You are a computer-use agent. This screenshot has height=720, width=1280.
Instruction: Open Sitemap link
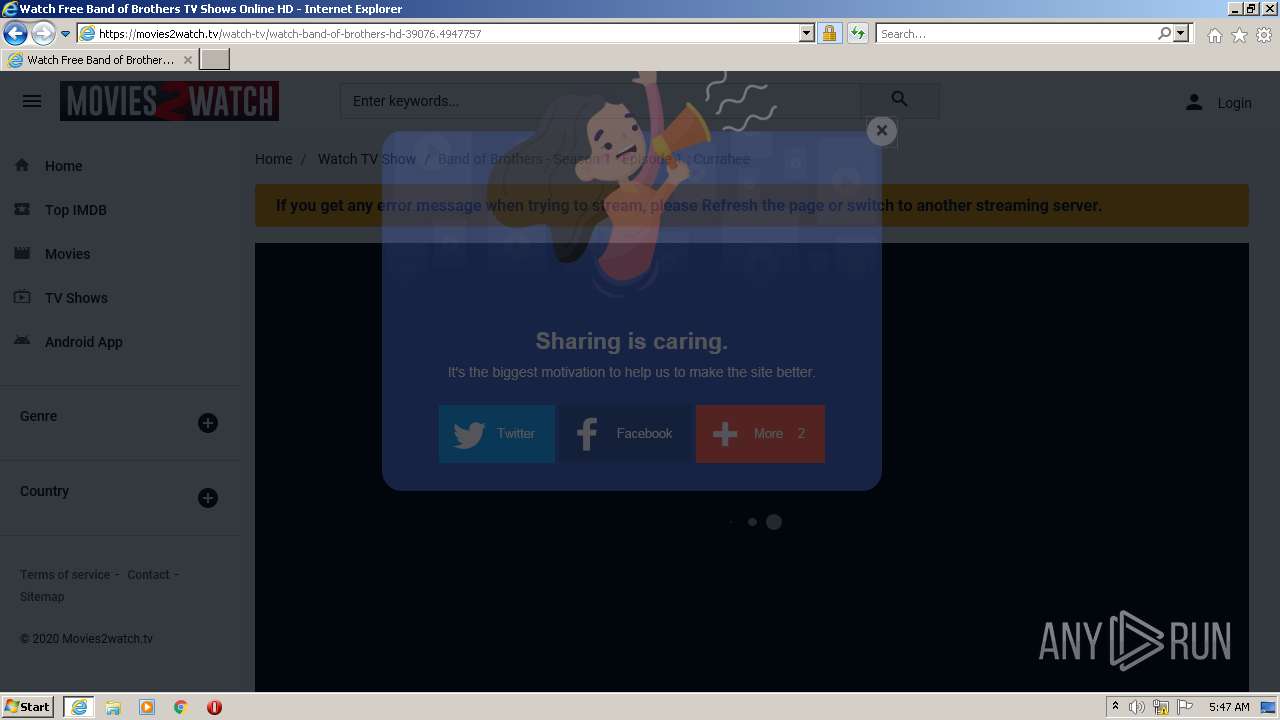(42, 597)
